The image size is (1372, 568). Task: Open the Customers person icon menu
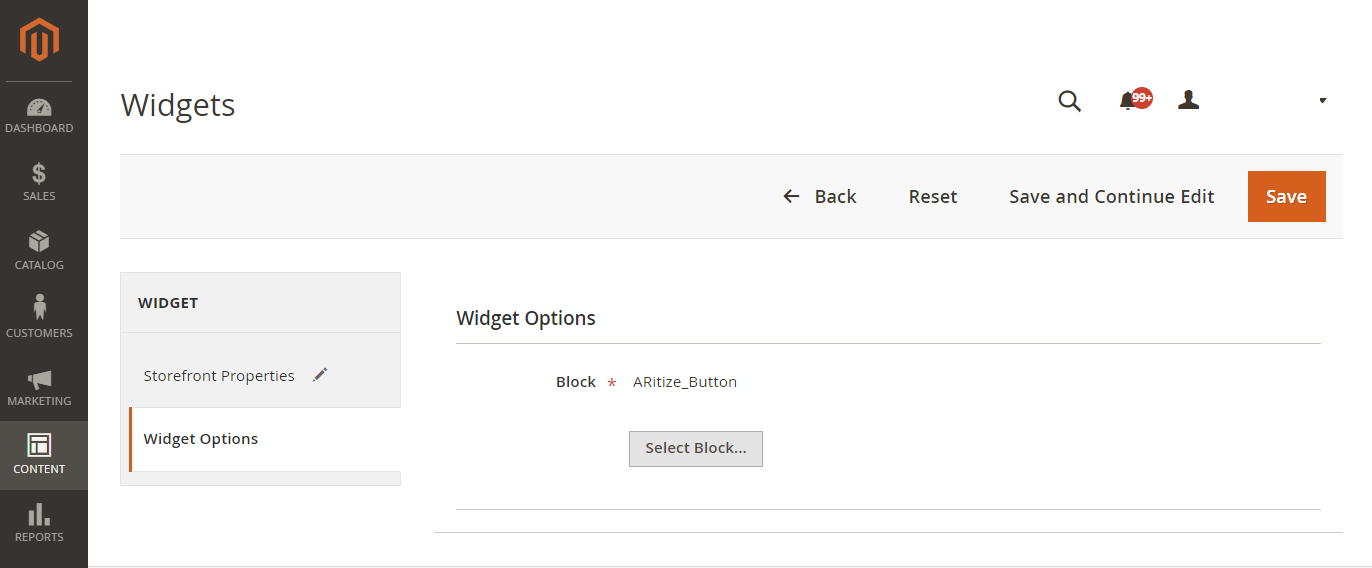[x=39, y=308]
